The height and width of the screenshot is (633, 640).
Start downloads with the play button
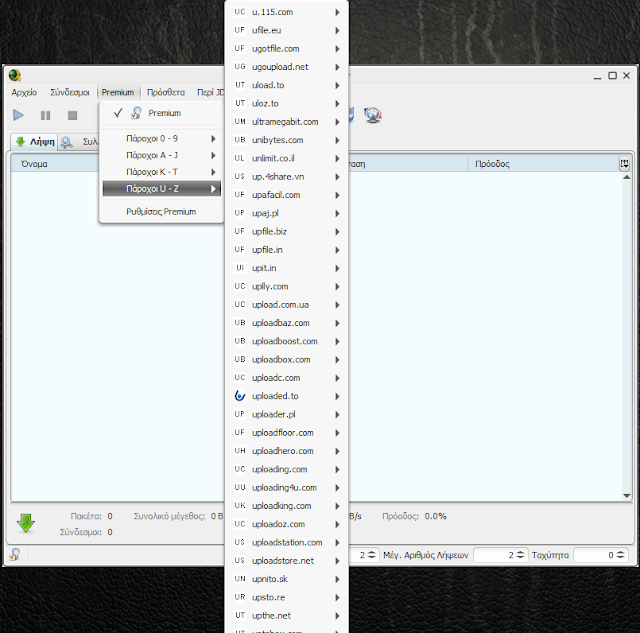click(18, 115)
